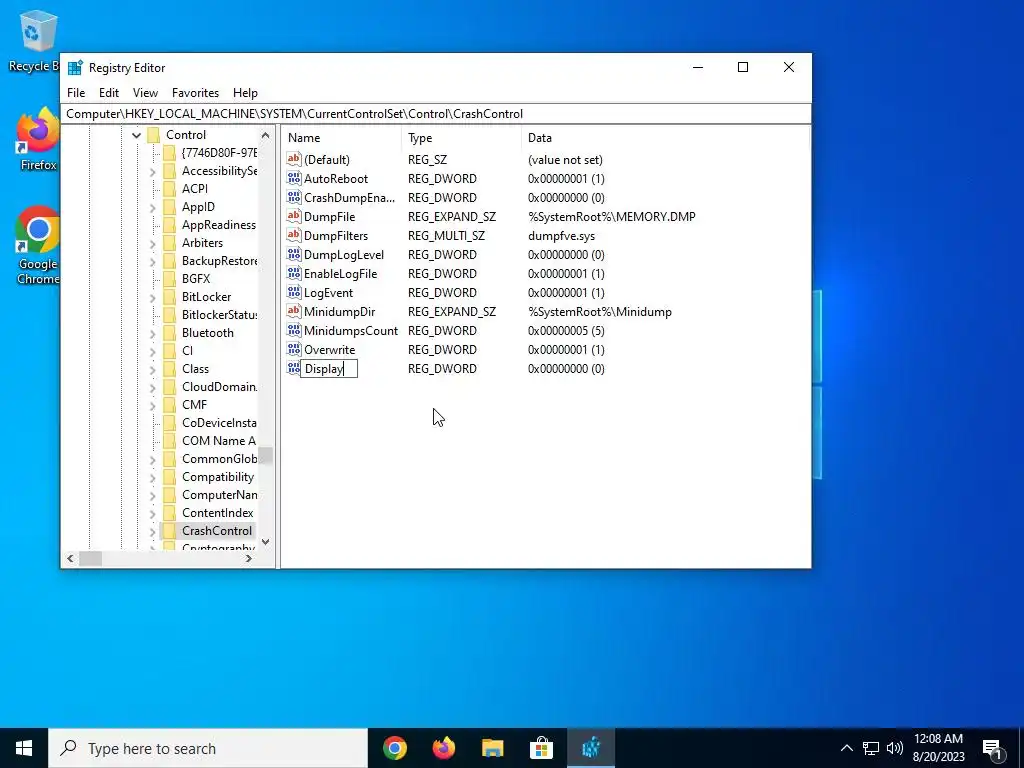This screenshot has width=1024, height=768.
Task: Expand the Class tree node
Action: [x=152, y=369]
